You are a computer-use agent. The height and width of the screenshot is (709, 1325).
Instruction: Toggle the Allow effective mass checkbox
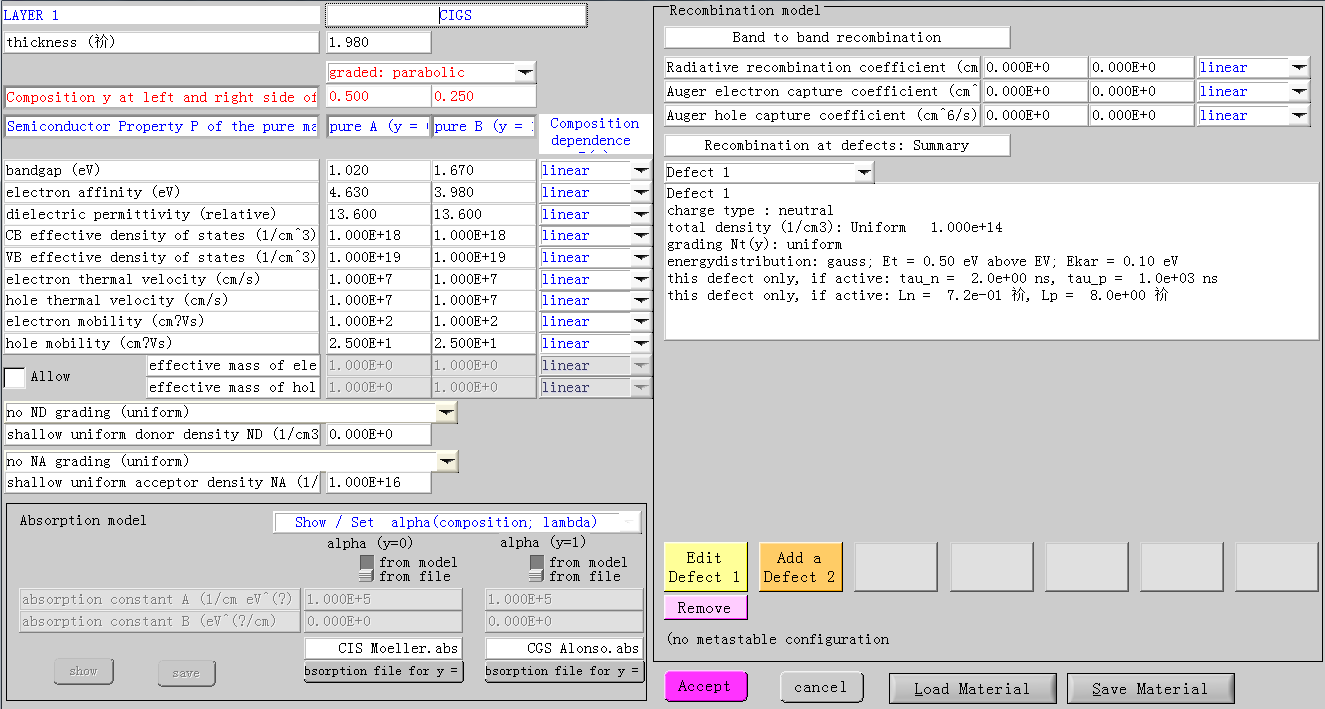click(x=15, y=377)
